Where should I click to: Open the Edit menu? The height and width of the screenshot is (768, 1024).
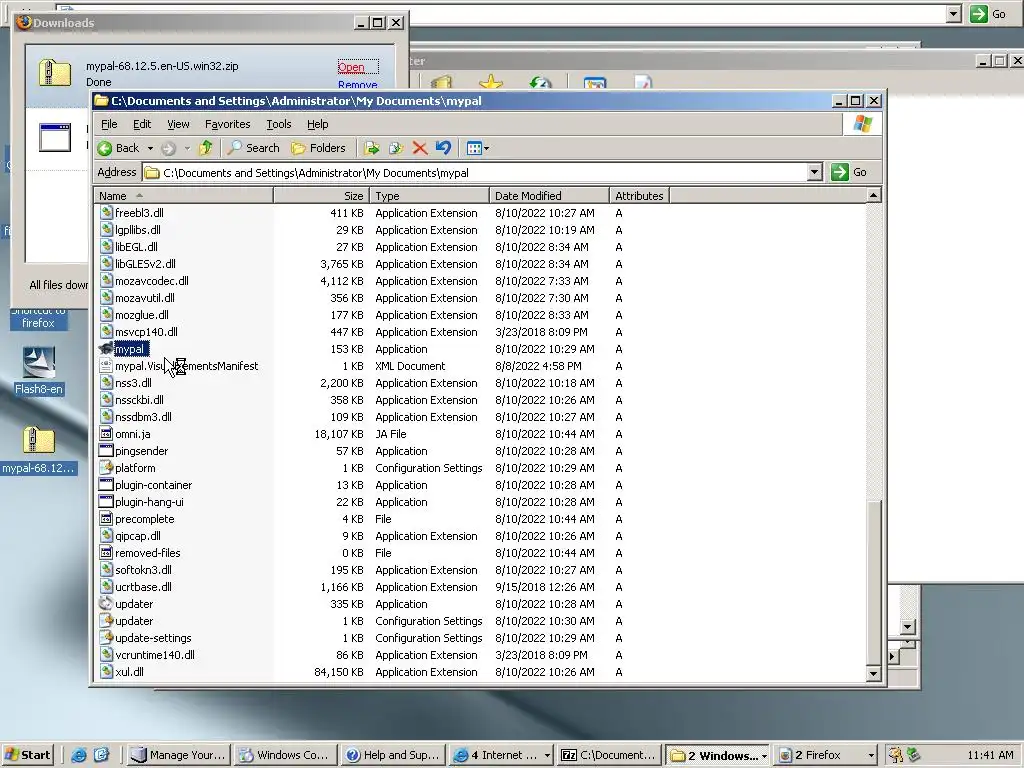(142, 124)
